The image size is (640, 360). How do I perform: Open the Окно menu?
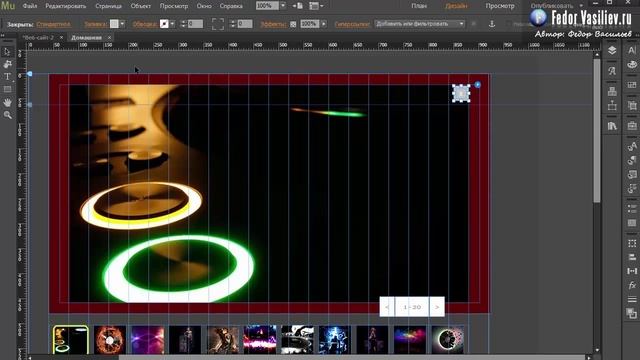pyautogui.click(x=204, y=6)
